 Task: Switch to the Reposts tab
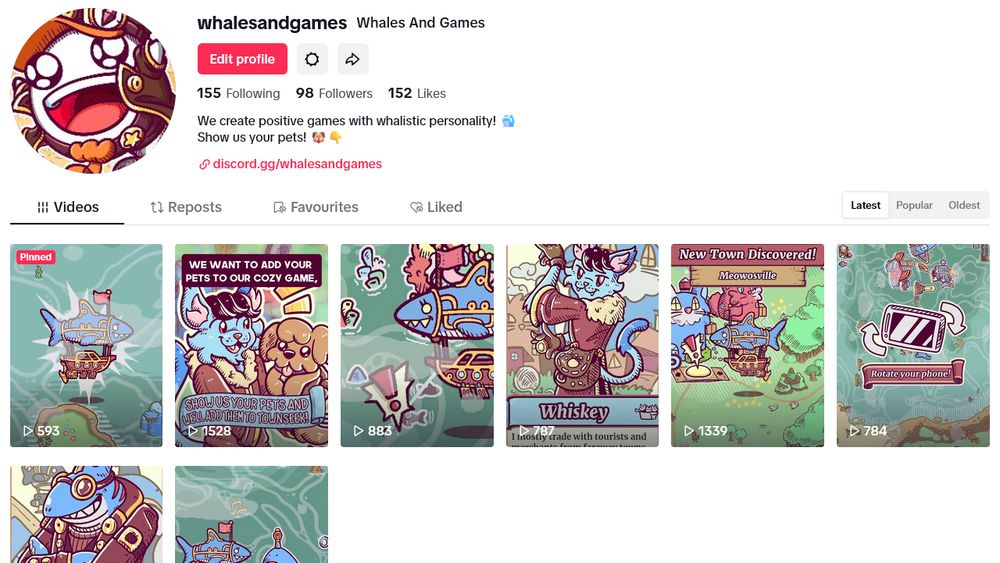(186, 207)
